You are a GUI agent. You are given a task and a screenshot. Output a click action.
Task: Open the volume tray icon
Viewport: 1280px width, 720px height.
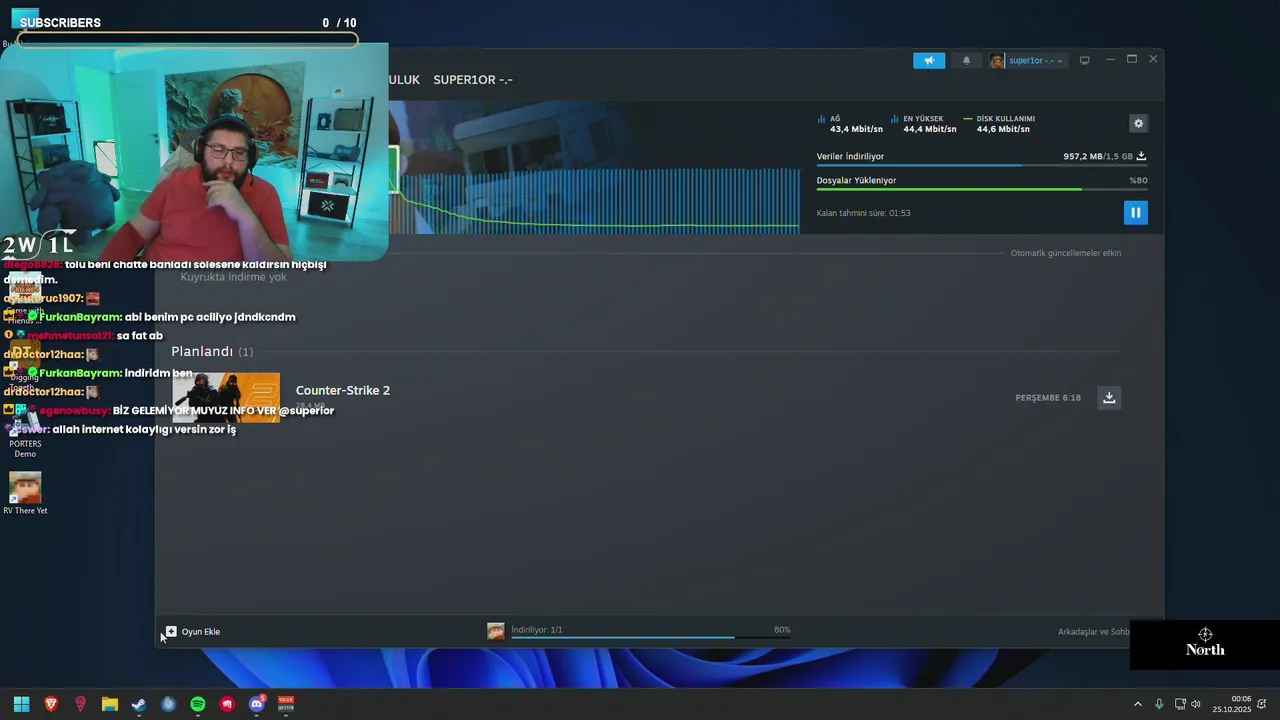click(x=1195, y=704)
